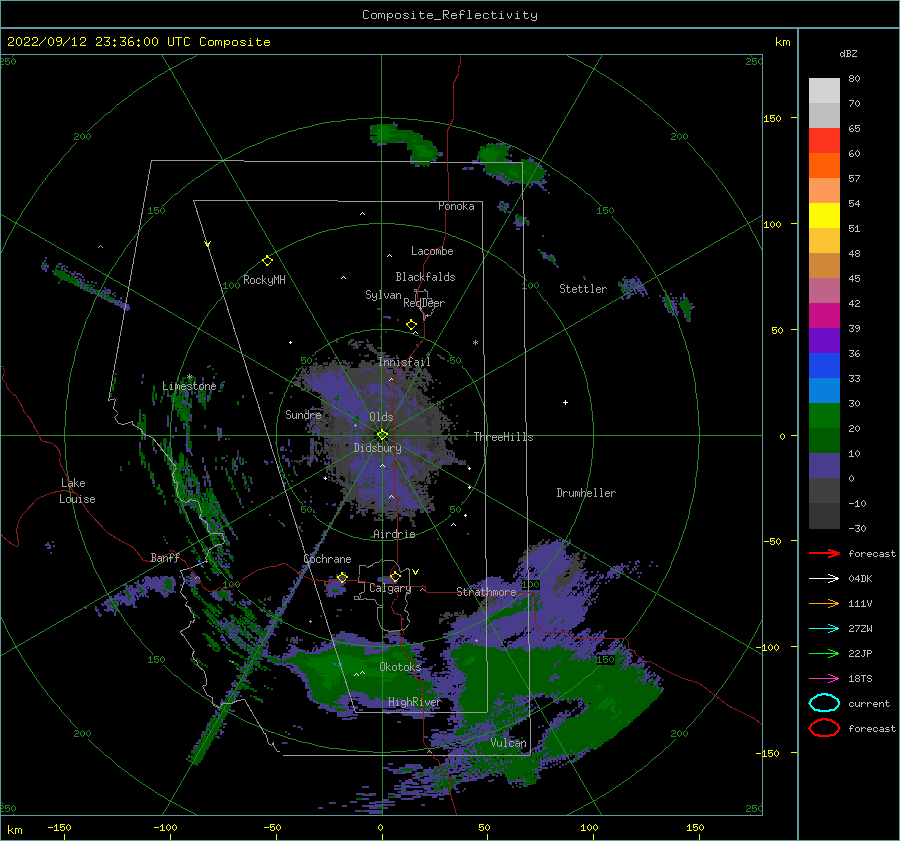Image resolution: width=900 pixels, height=841 pixels.
Task: Click the Lake Louise label
Action: (x=77, y=491)
